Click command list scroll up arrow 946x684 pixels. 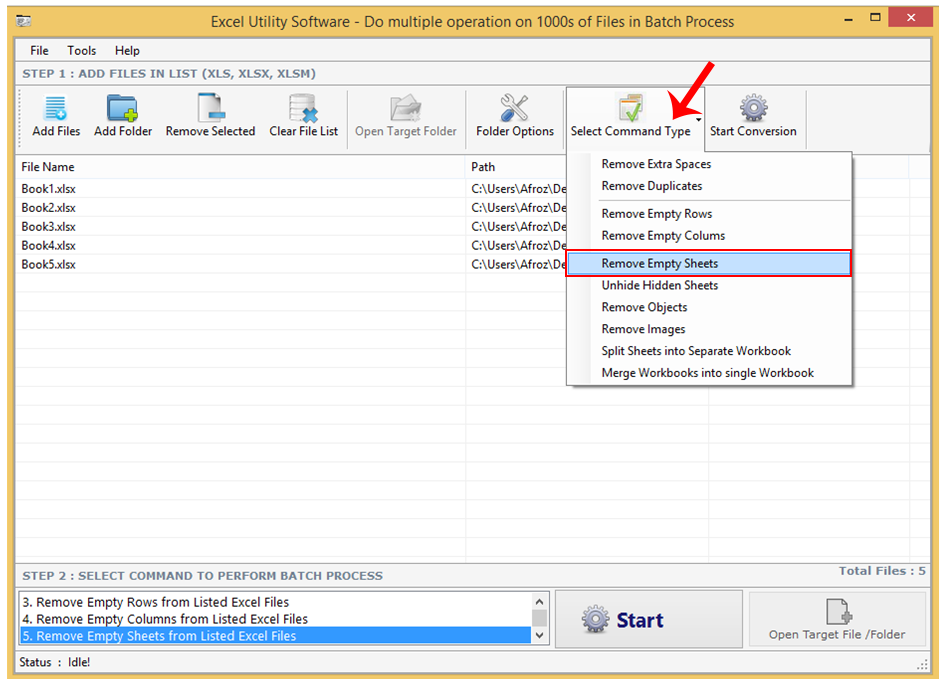[x=539, y=601]
